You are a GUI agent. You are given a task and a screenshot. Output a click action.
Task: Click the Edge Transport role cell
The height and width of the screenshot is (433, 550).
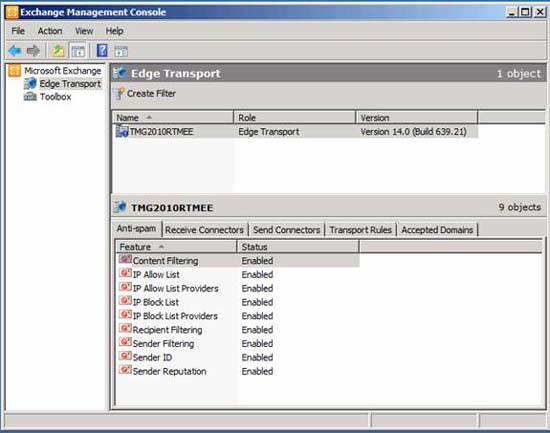(x=269, y=132)
